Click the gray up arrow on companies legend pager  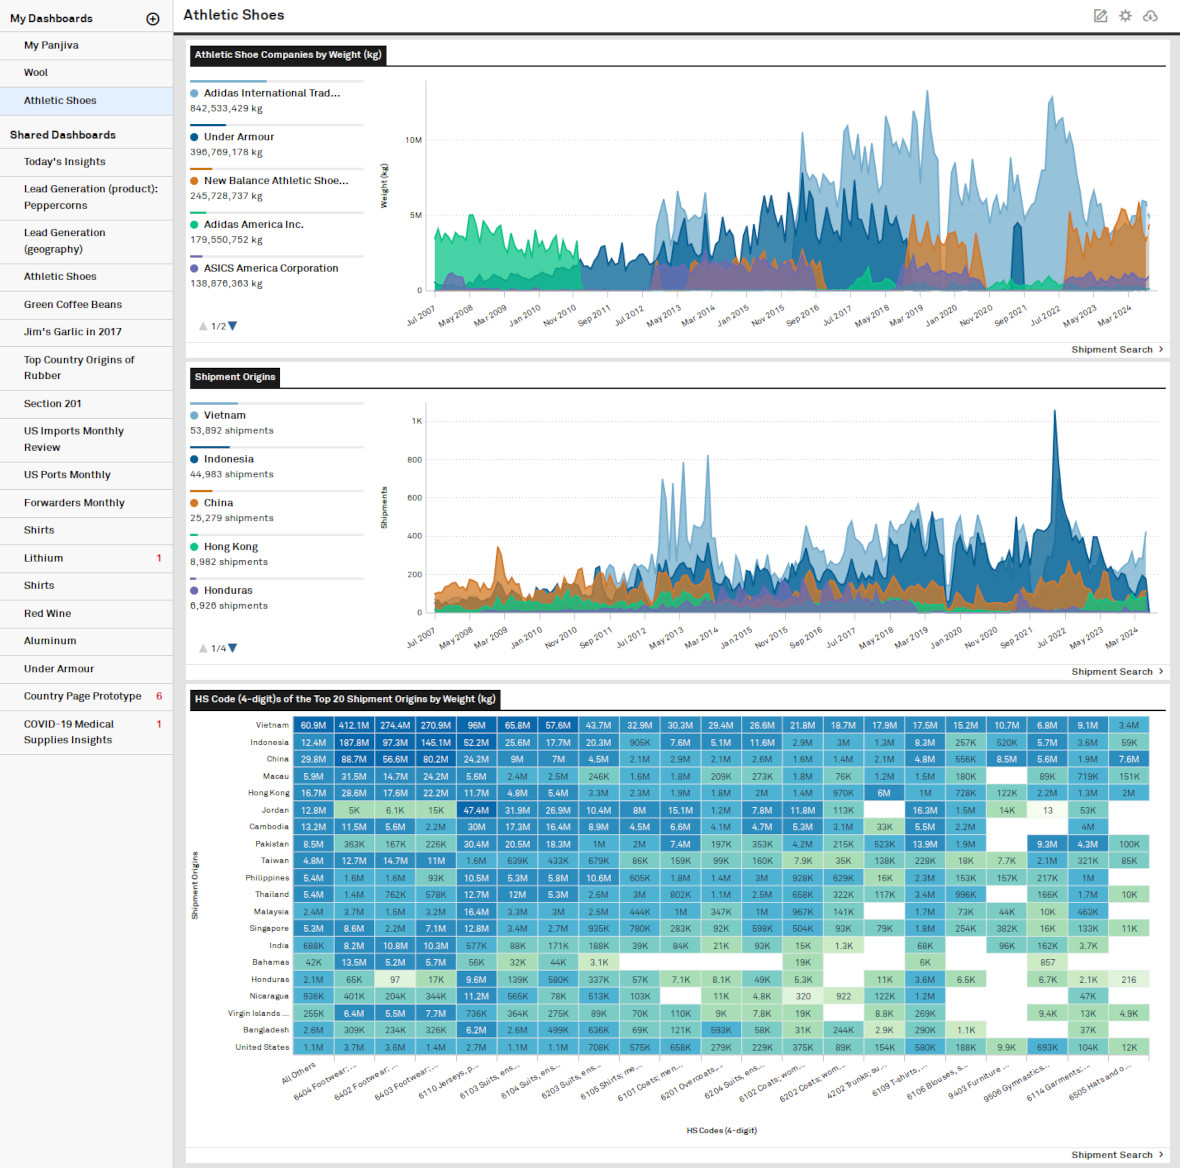pos(203,325)
